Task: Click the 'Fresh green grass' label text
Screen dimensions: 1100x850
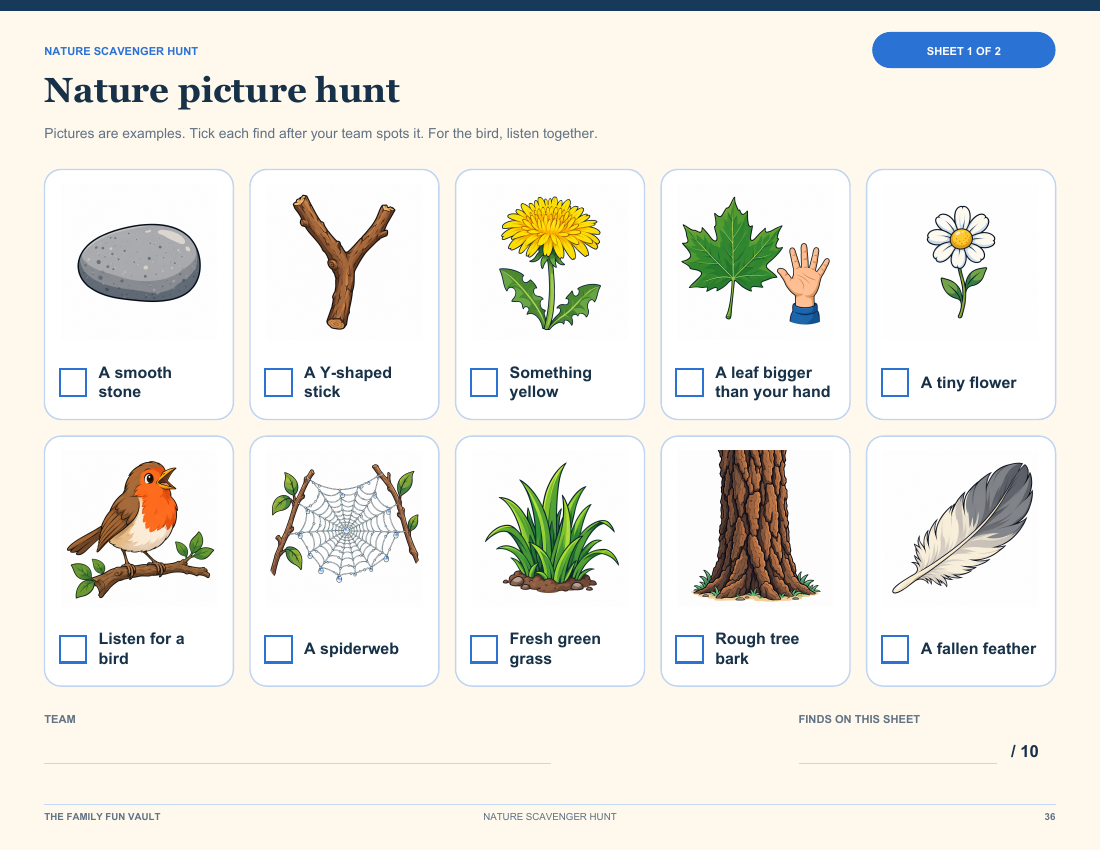Action: [x=555, y=649]
